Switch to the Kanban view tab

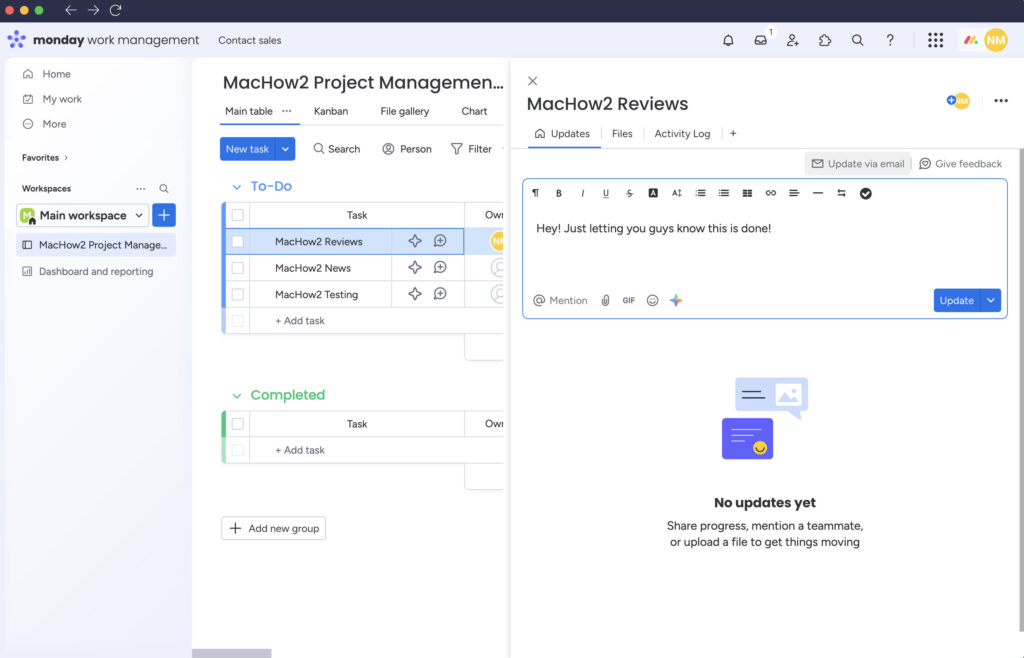point(330,111)
